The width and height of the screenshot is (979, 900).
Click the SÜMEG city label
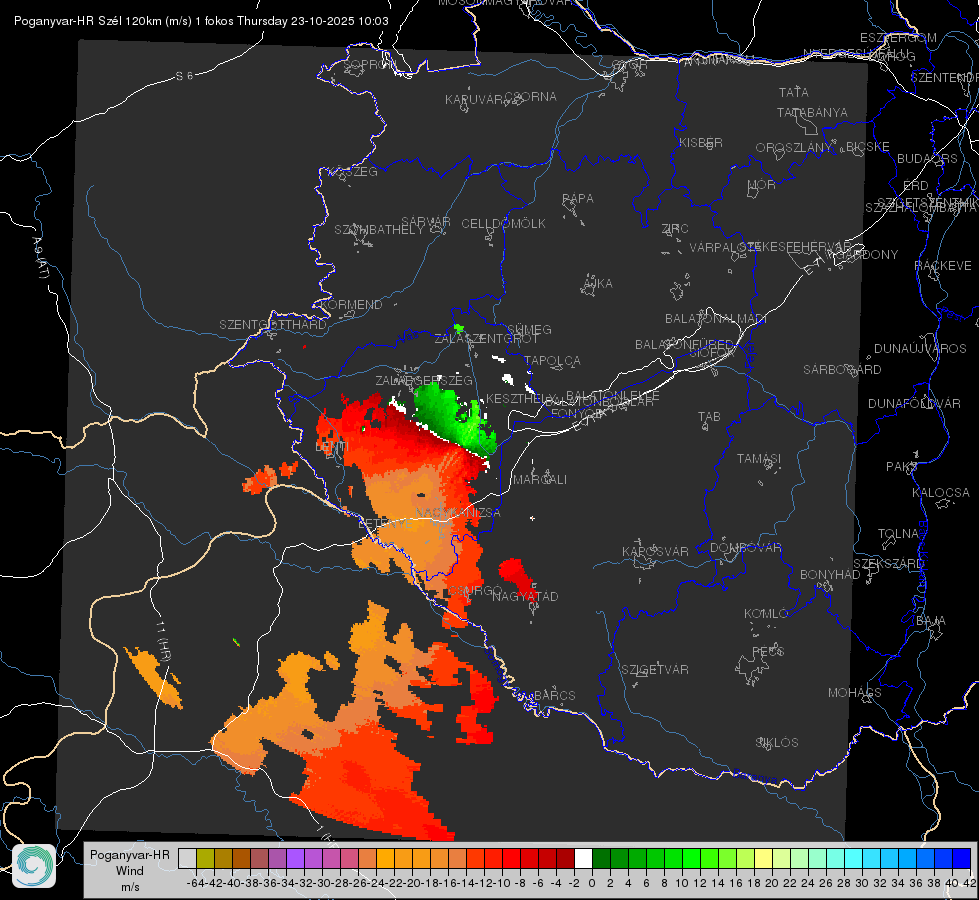(529, 330)
